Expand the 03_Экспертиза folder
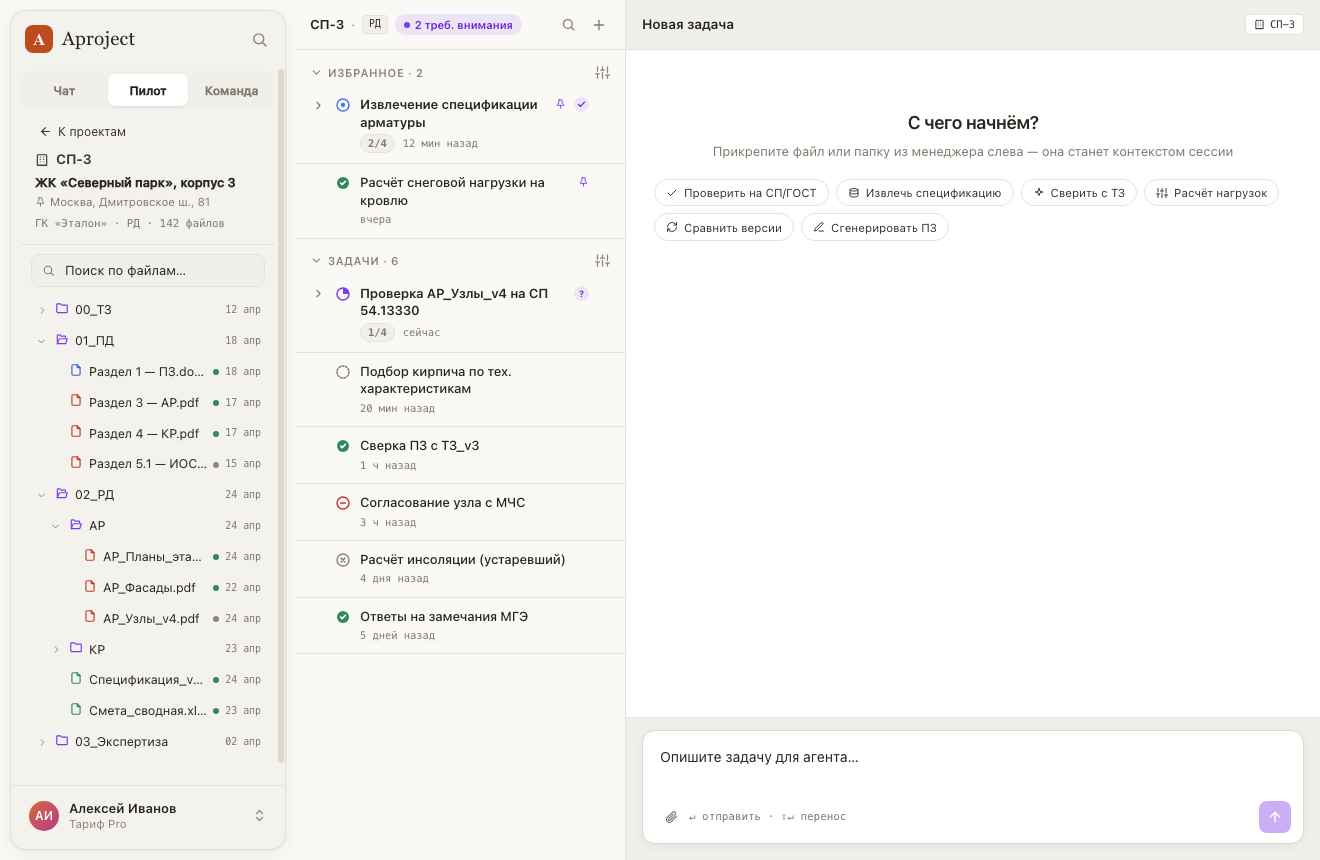This screenshot has width=1320, height=860. pyautogui.click(x=42, y=742)
